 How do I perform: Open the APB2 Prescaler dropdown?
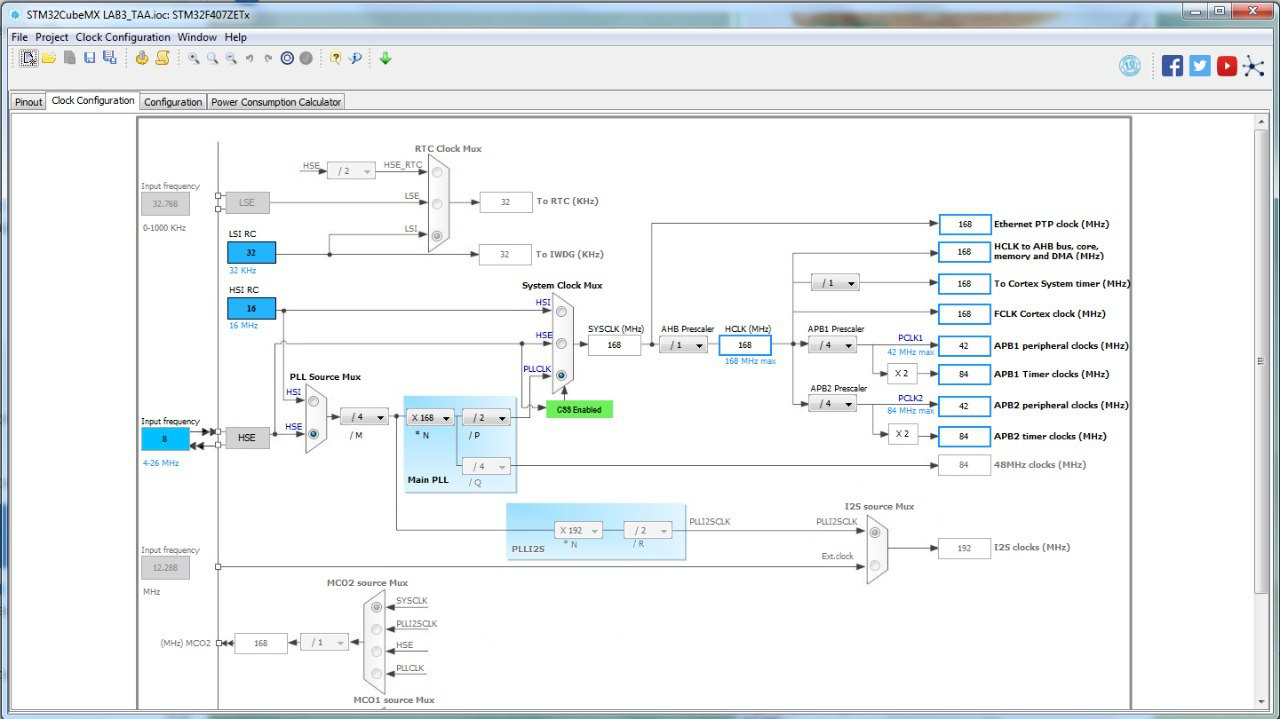(x=832, y=404)
